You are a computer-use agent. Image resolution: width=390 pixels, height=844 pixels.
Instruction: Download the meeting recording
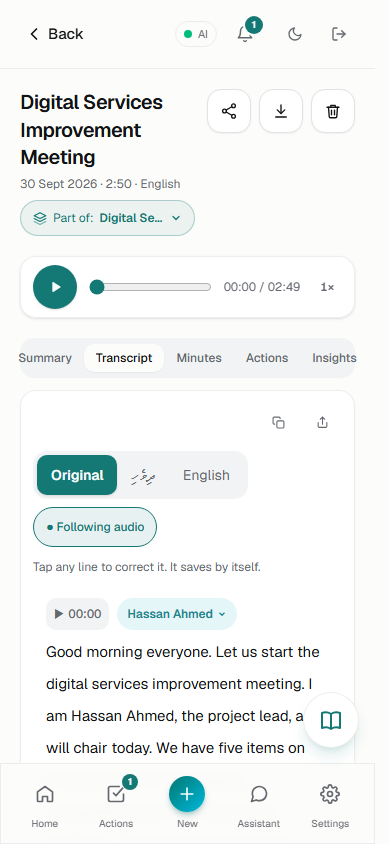tap(281, 111)
